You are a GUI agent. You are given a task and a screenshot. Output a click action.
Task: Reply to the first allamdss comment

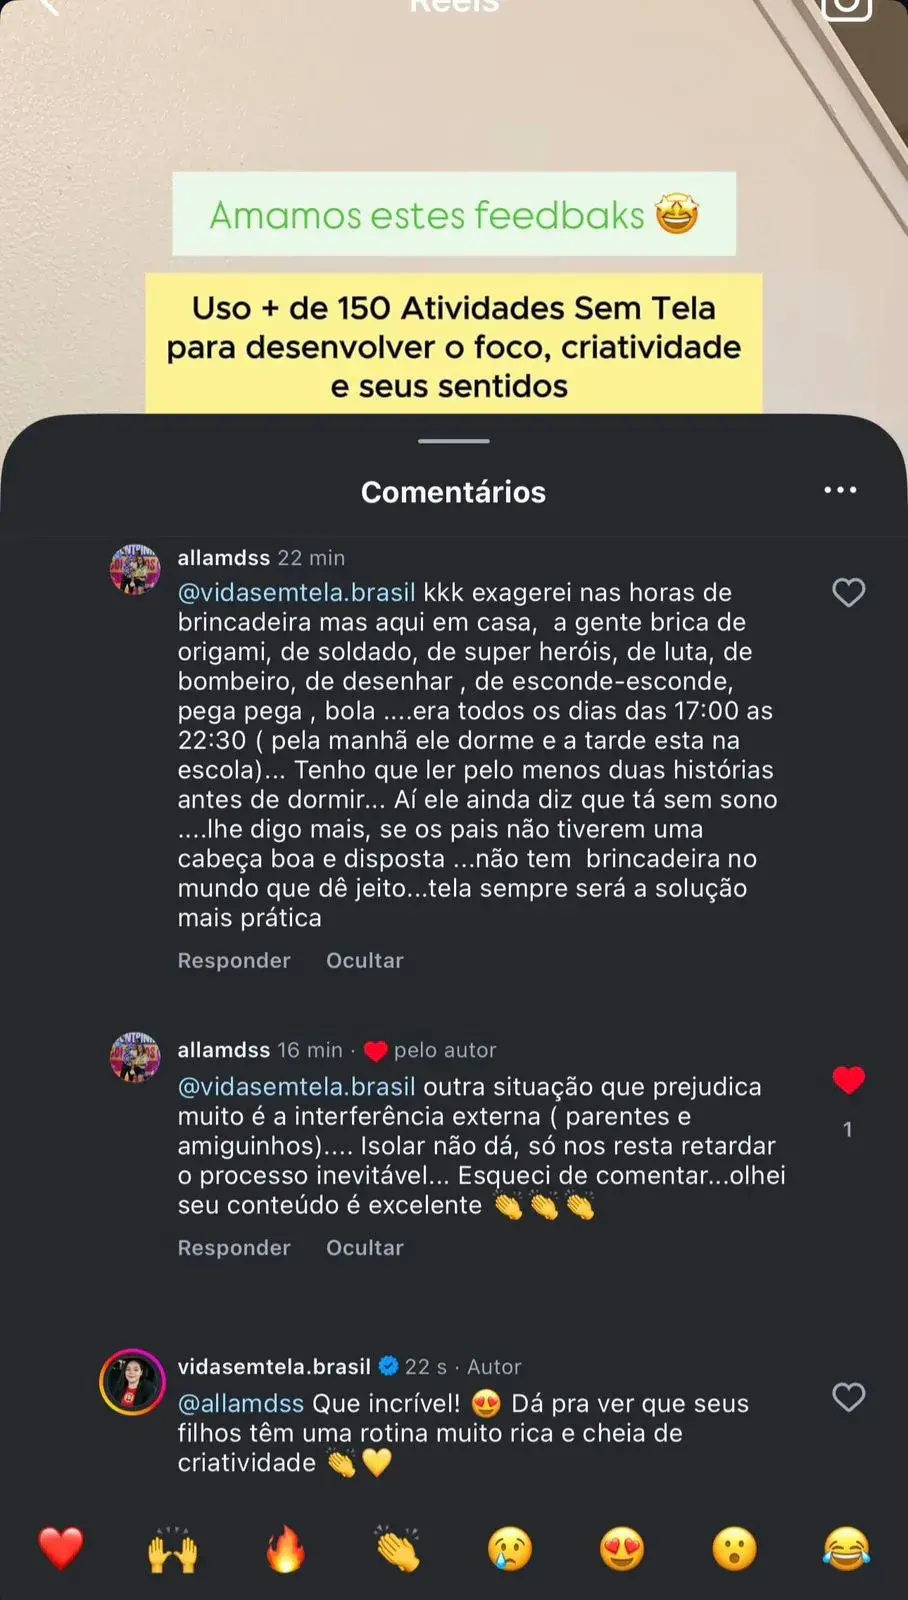click(x=234, y=961)
